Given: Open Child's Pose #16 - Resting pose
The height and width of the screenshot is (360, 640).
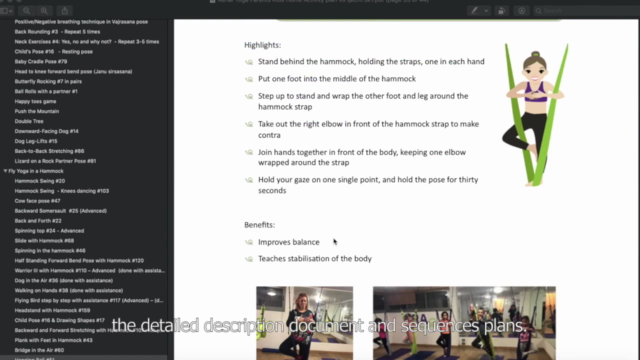Looking at the screenshot, I should 53,52.
